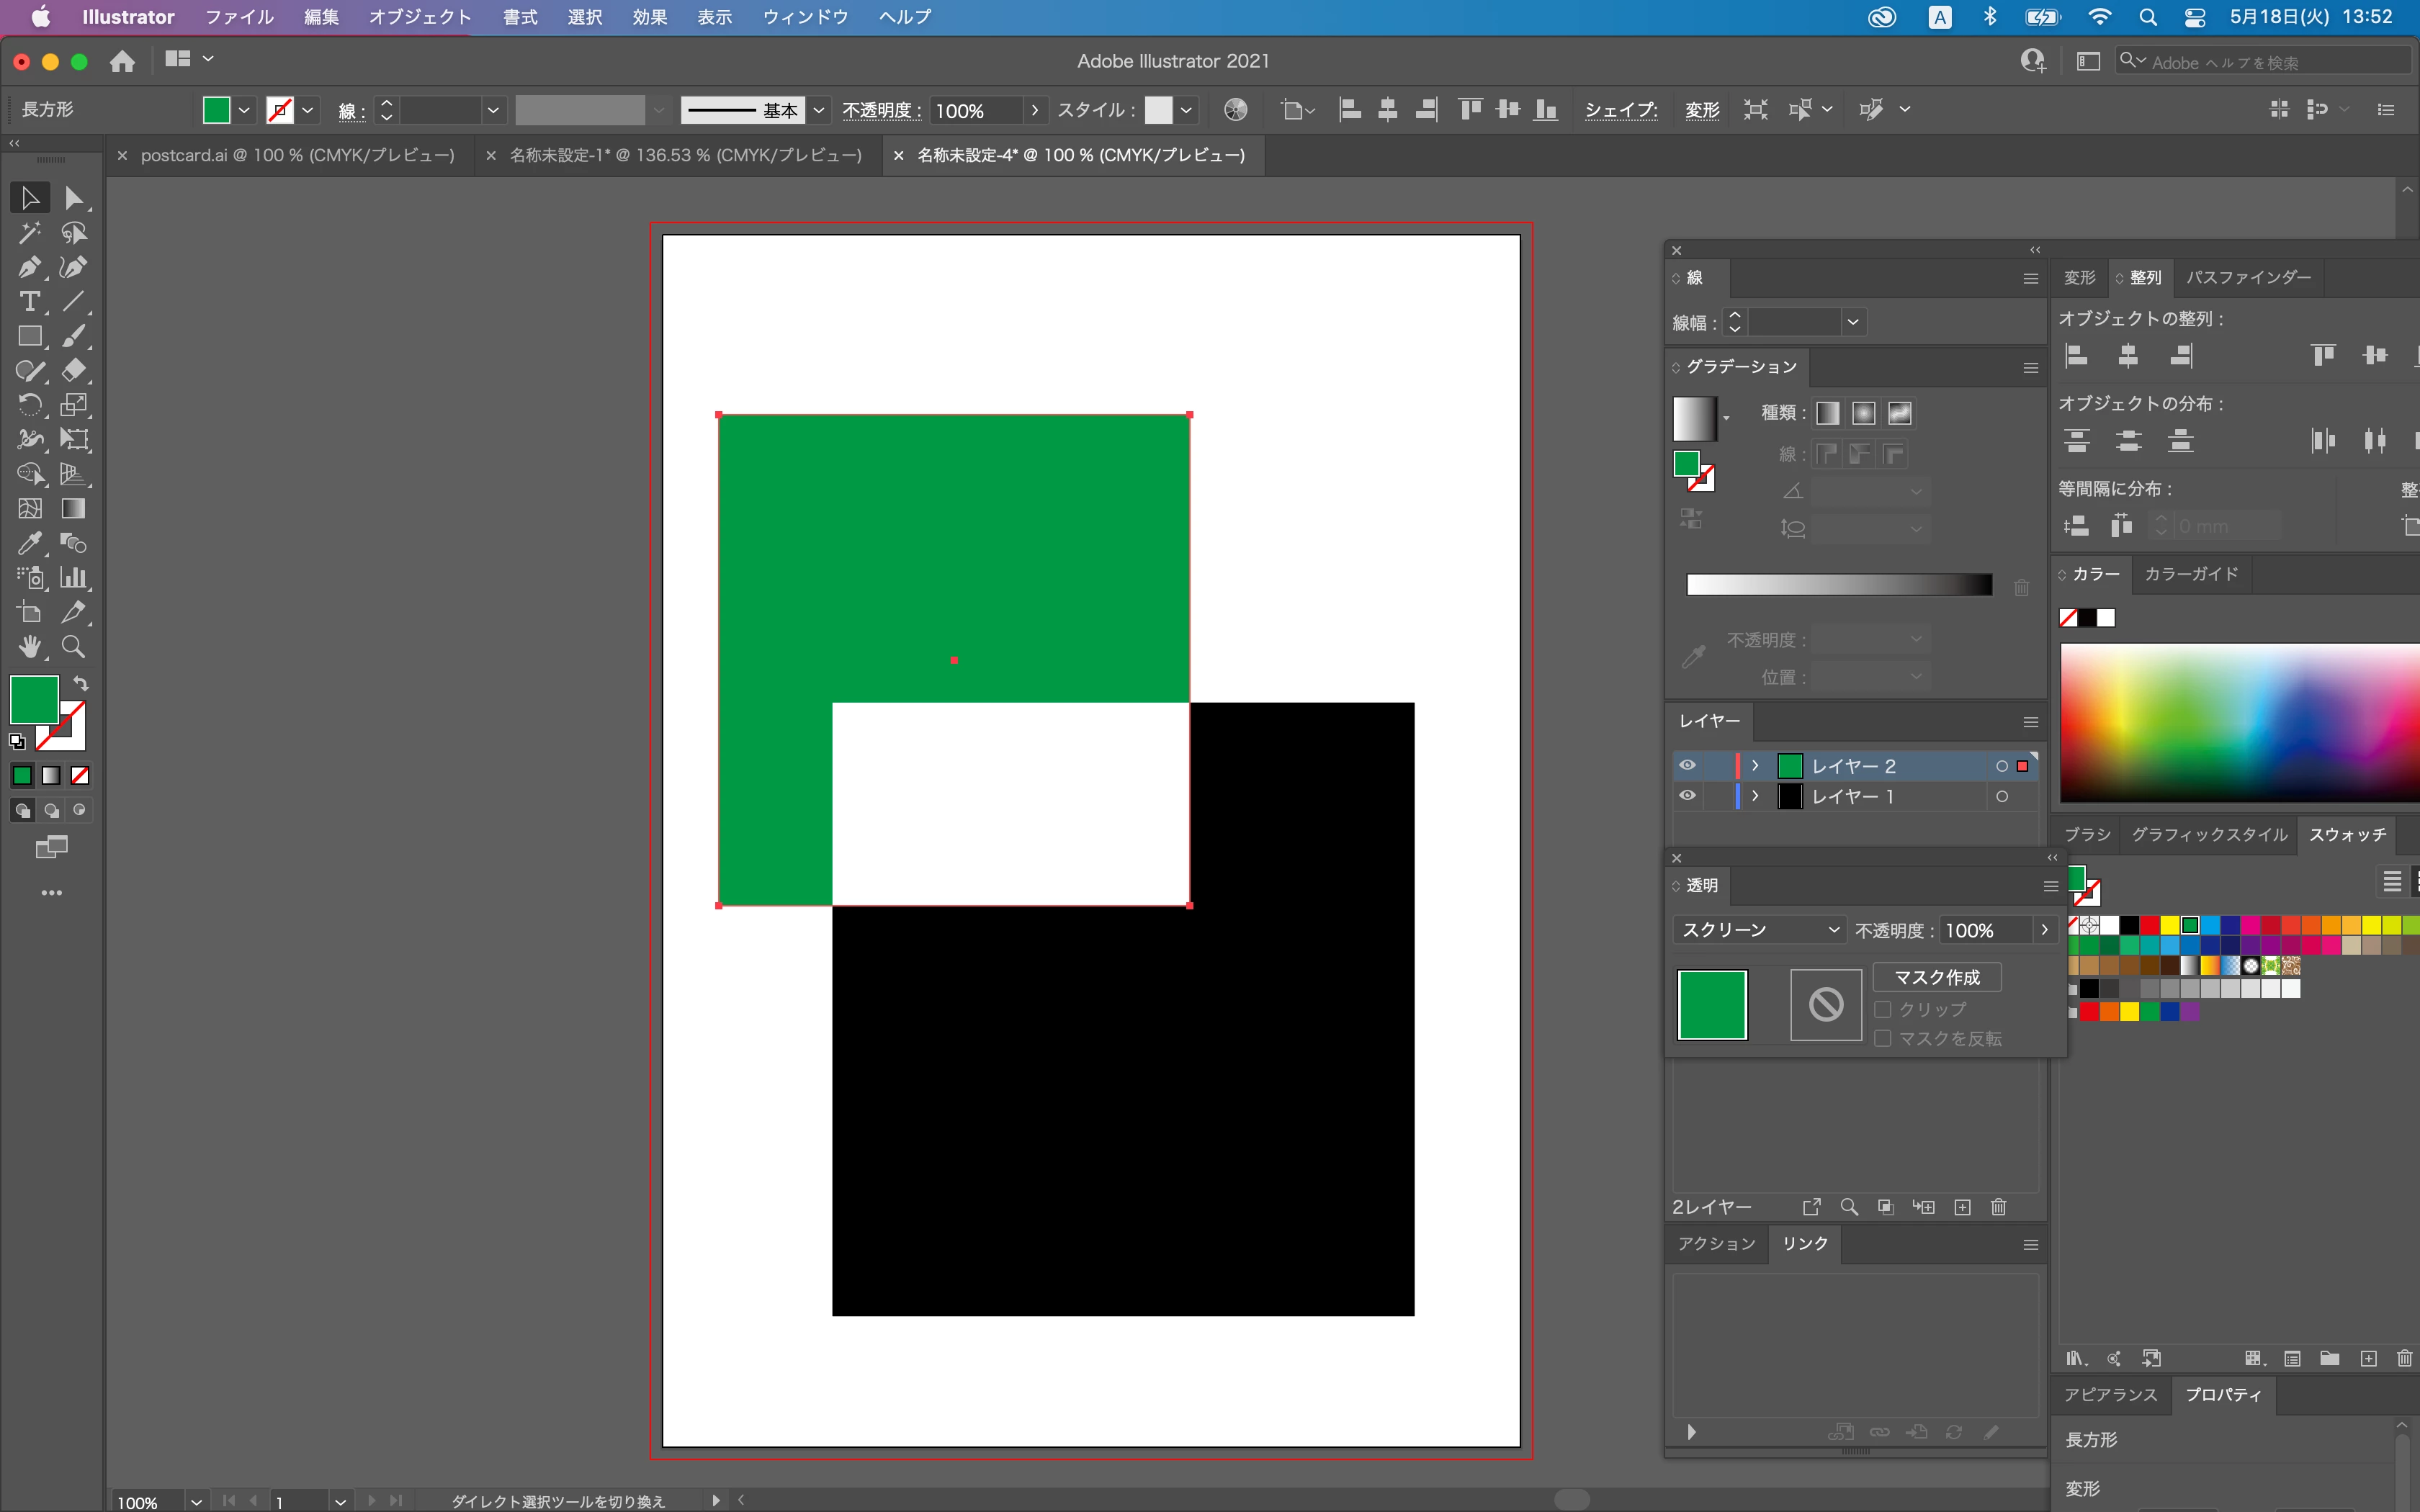Hide レイヤー 2 with its eye icon
2420x1512 pixels.
1687,766
